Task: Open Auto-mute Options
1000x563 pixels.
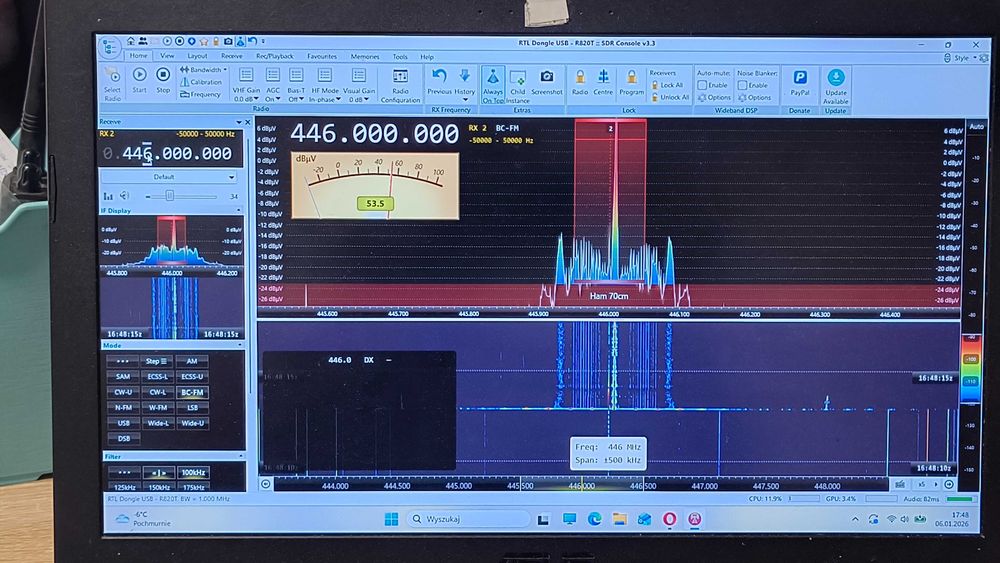Action: coord(714,98)
